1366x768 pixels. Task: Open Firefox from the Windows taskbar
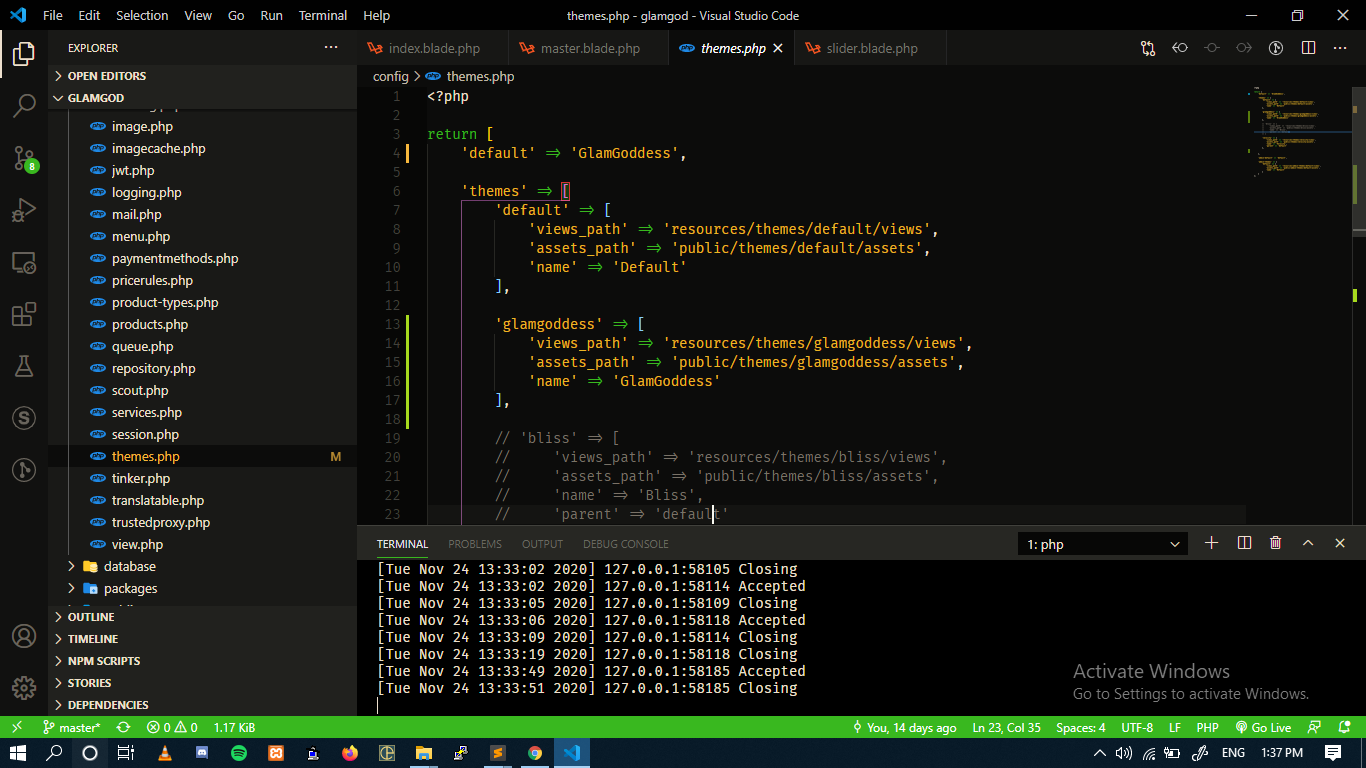[x=350, y=753]
